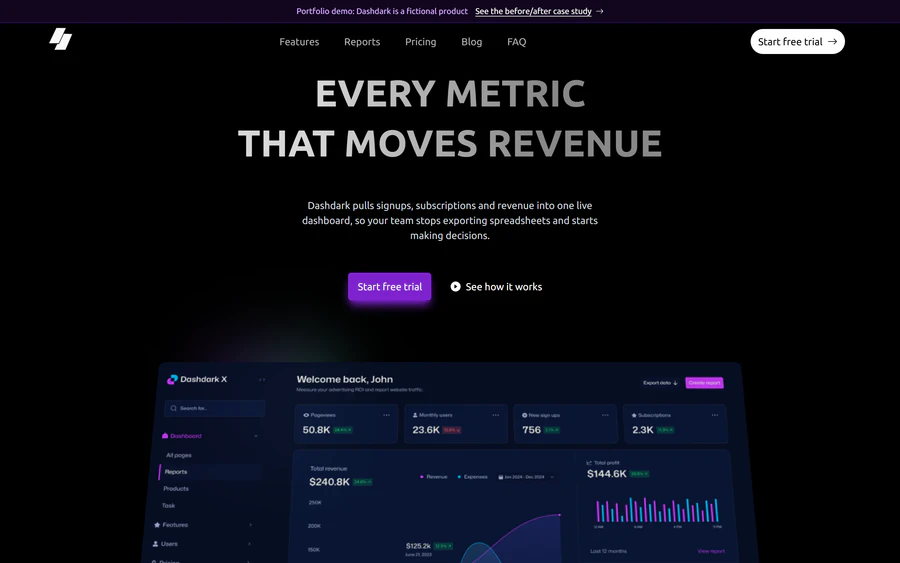Click the play icon beside See how it works

[x=455, y=286]
